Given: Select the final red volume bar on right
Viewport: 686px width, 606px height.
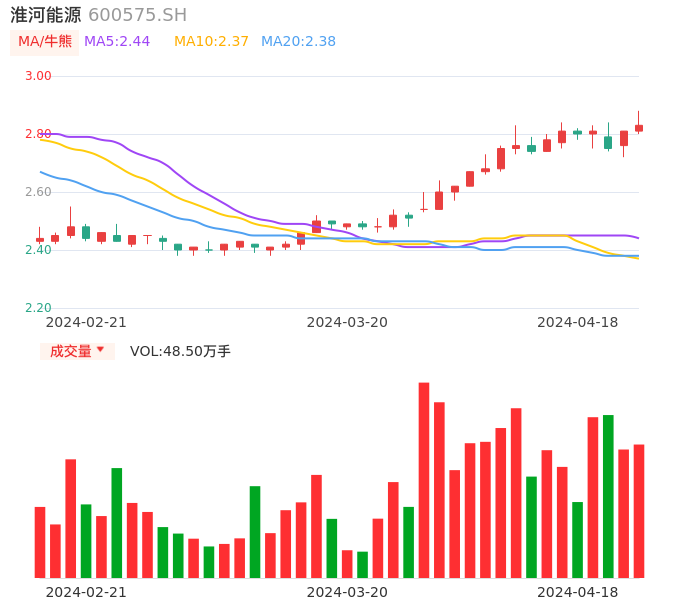Looking at the screenshot, I should click(639, 511).
